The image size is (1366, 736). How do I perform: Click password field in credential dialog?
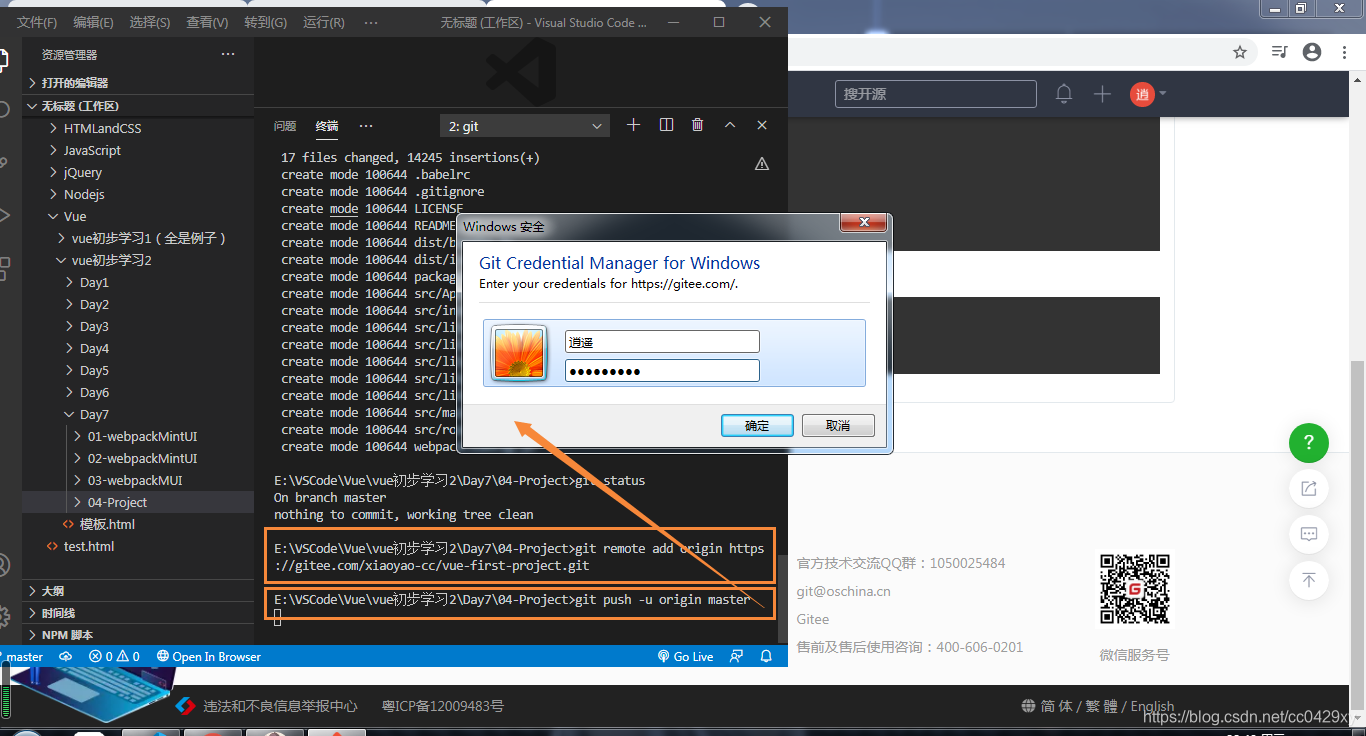point(662,371)
